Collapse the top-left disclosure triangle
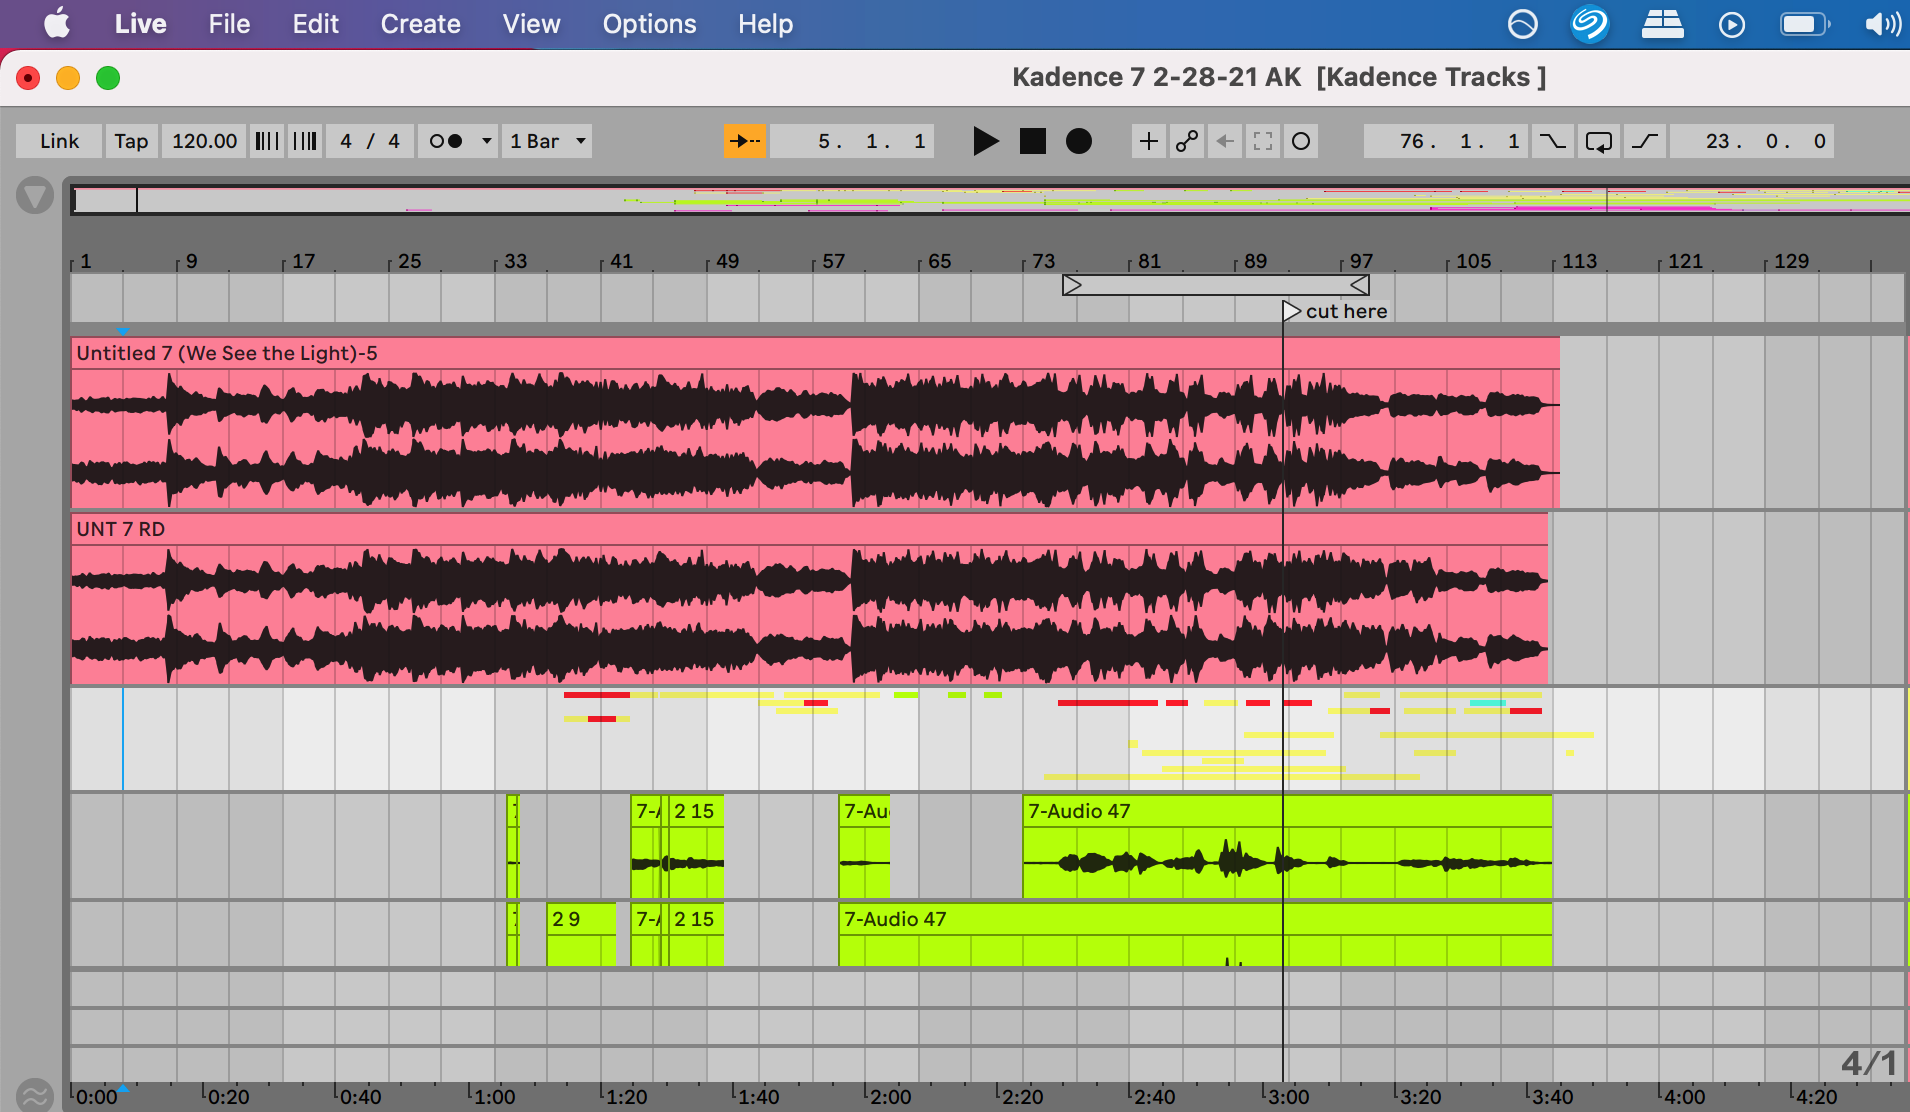The height and width of the screenshot is (1112, 1910). point(35,195)
